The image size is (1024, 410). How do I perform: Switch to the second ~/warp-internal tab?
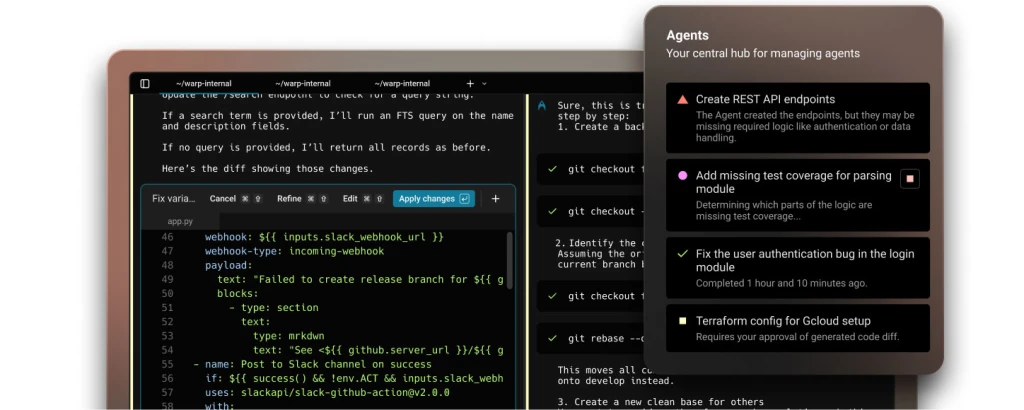[x=302, y=84]
